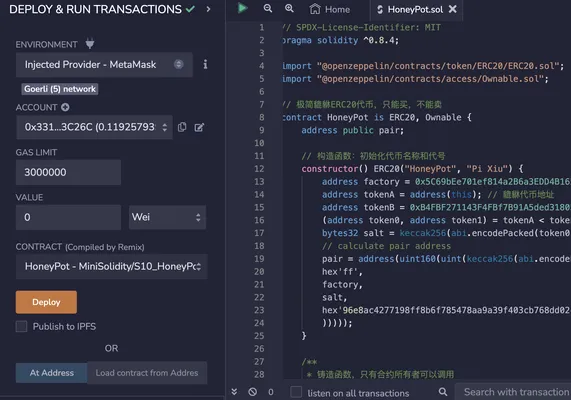Open the Wei unit dropdown

[168, 217]
